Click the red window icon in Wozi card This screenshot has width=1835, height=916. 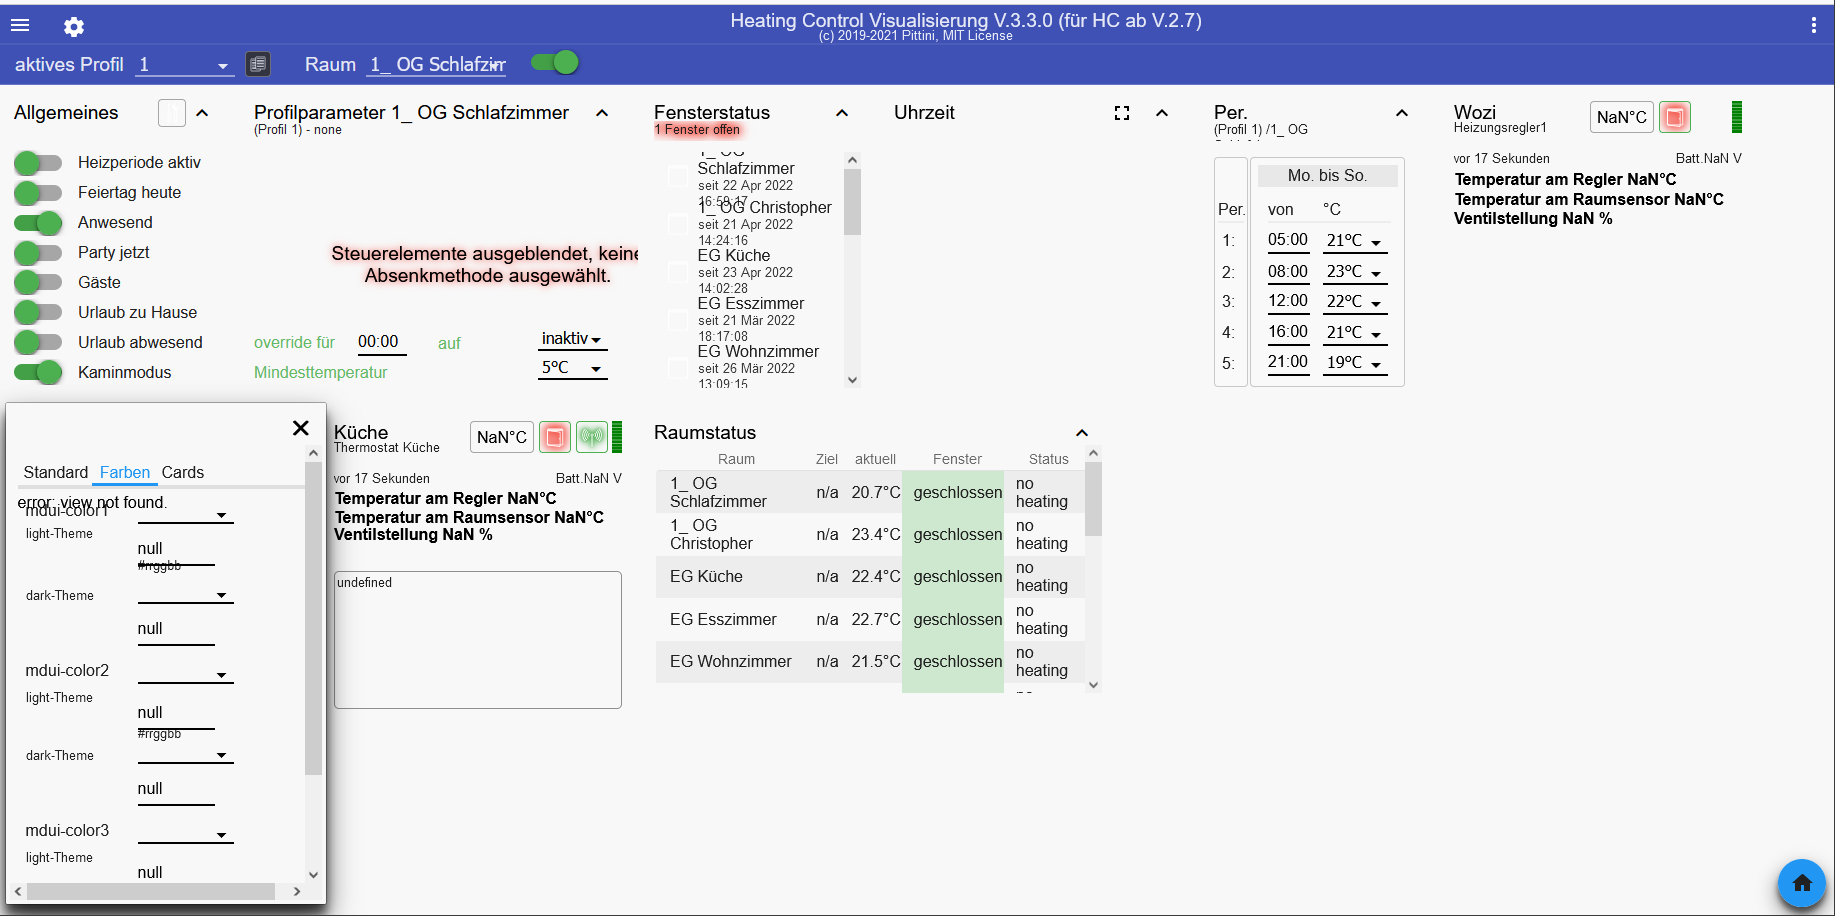point(1675,117)
